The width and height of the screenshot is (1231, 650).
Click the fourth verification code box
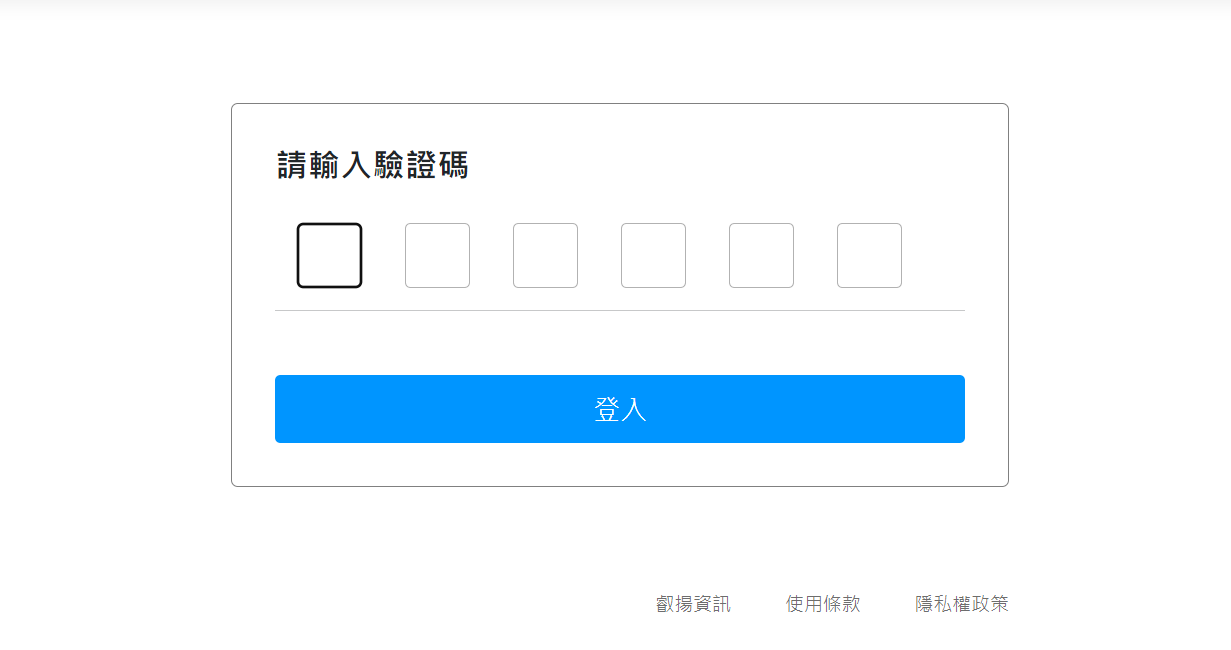(x=653, y=255)
